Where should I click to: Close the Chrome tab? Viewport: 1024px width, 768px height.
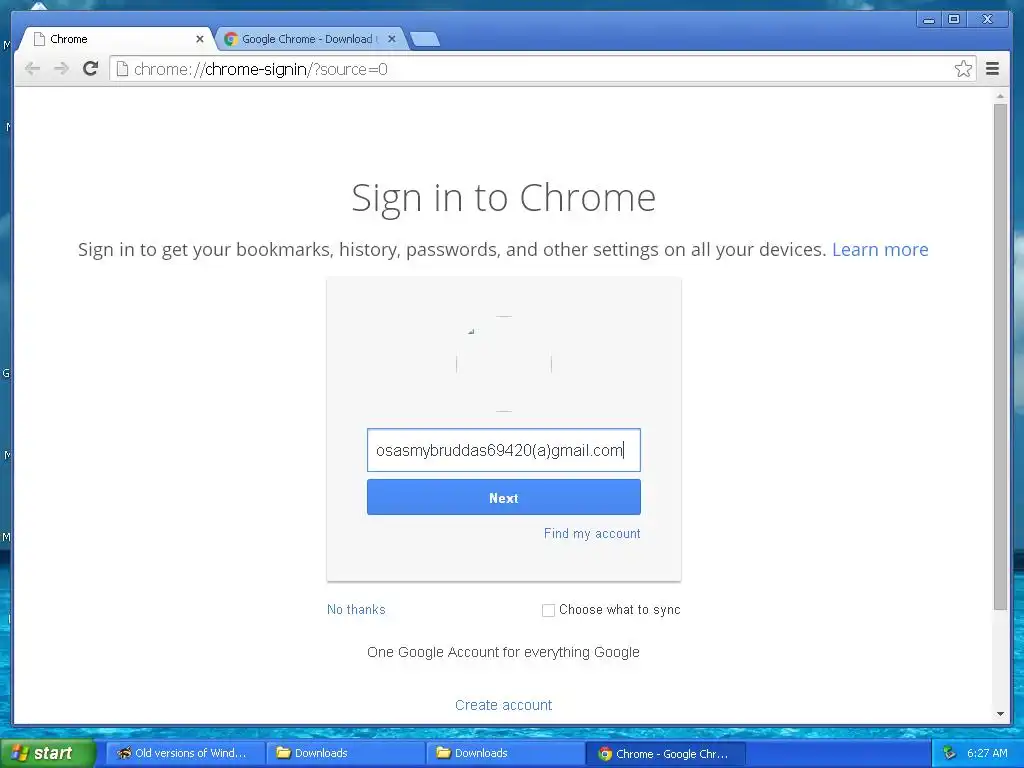[200, 39]
